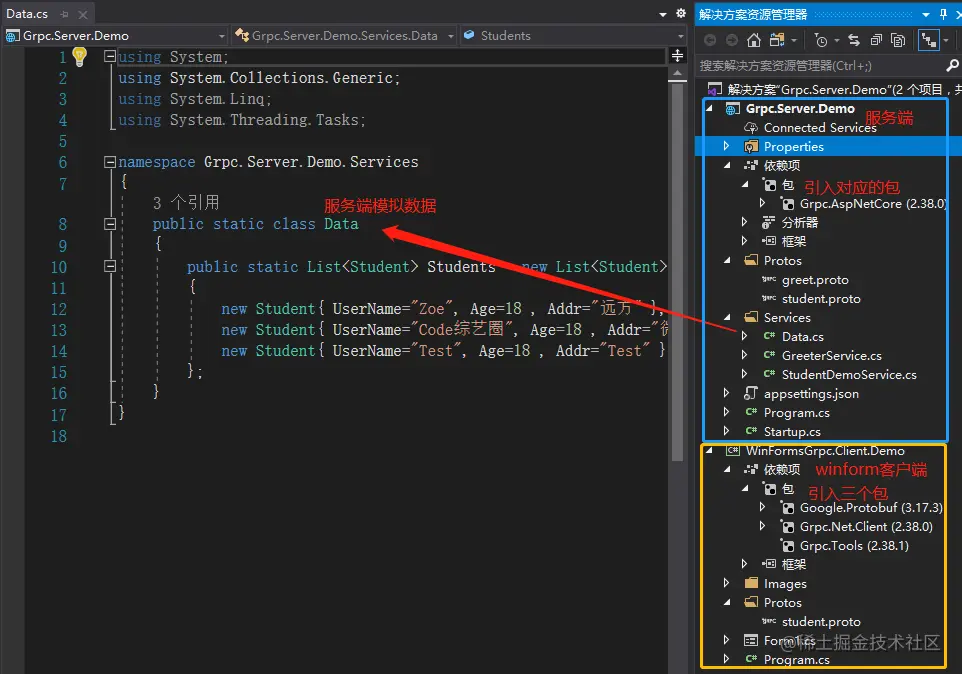Click the 框架 icon under Grpc.Server.Demo
The image size is (962, 674).
coord(769,241)
